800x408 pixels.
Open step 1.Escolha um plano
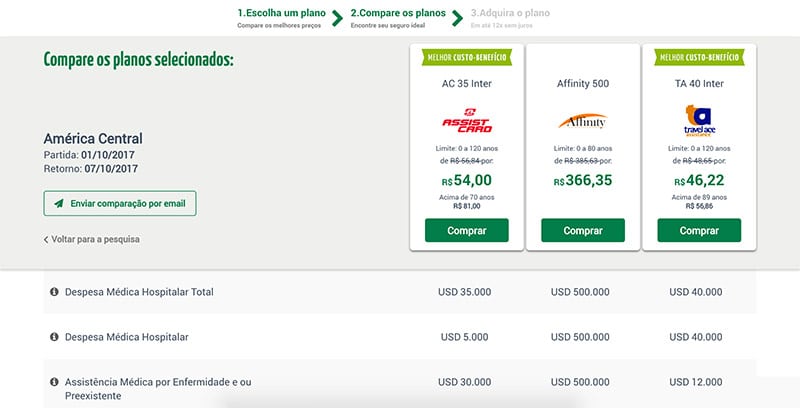pyautogui.click(x=281, y=18)
